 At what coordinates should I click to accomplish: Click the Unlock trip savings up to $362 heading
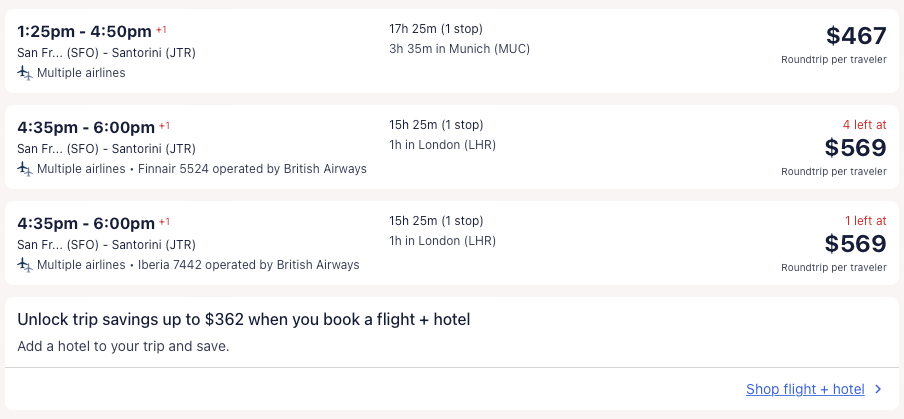[x=243, y=319]
